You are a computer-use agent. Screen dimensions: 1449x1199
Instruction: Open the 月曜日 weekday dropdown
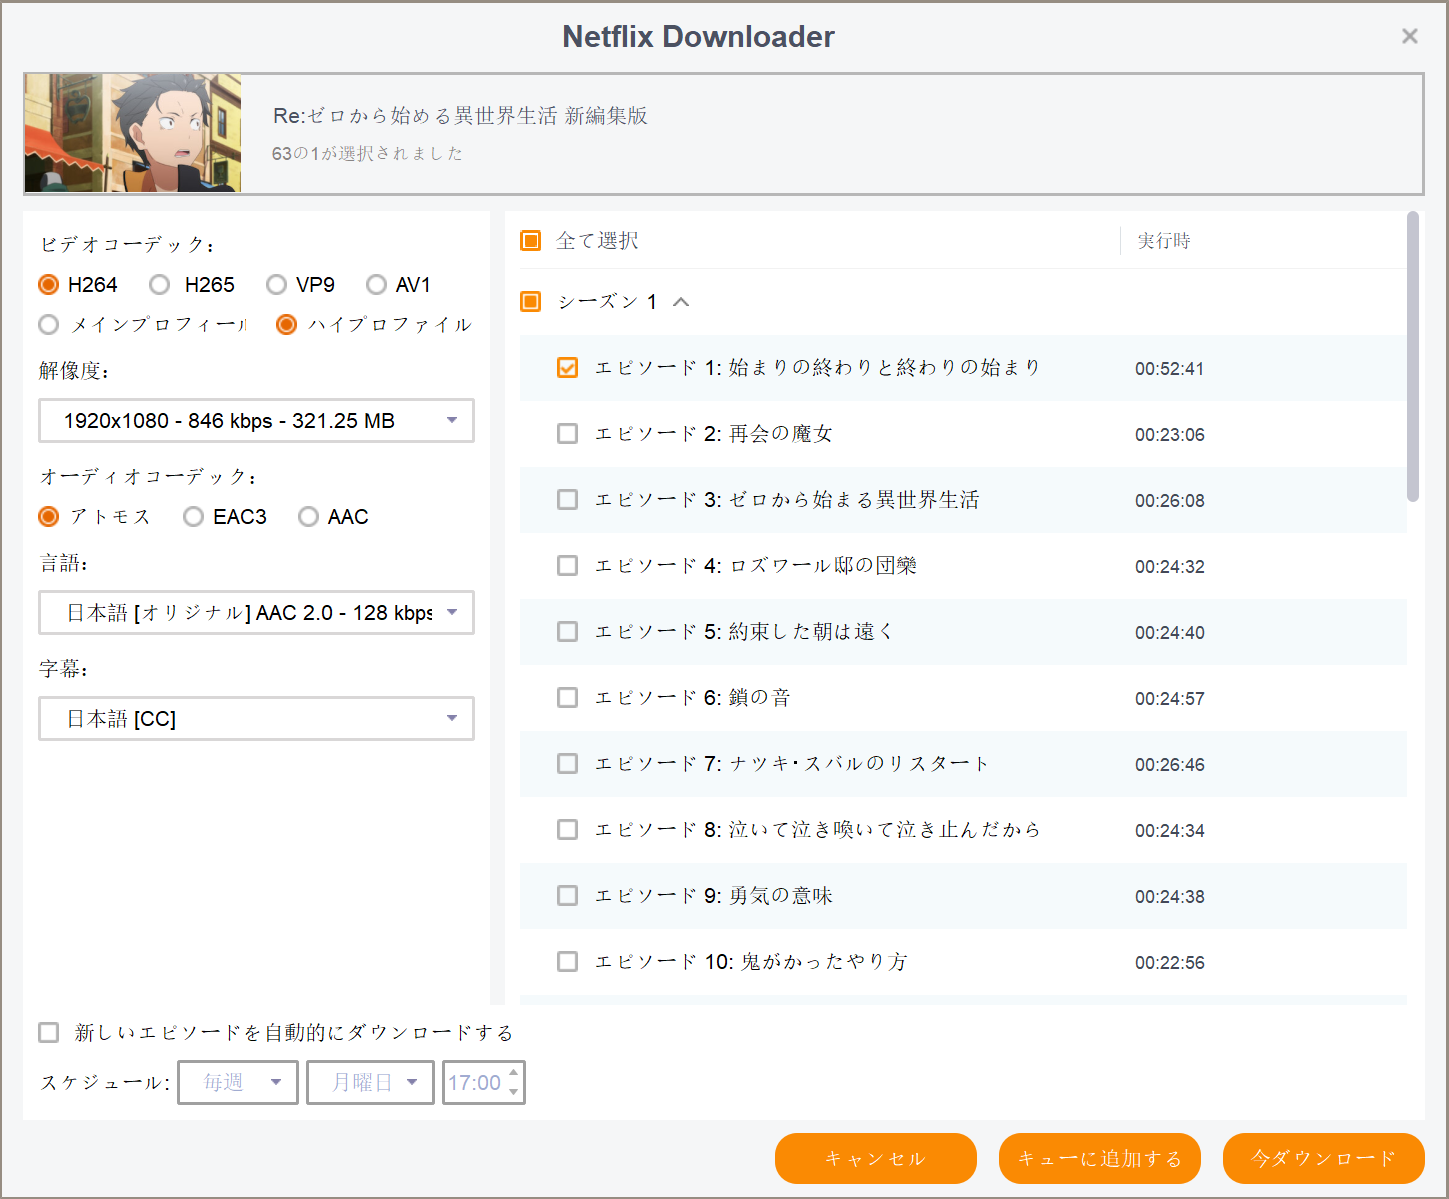370,1083
